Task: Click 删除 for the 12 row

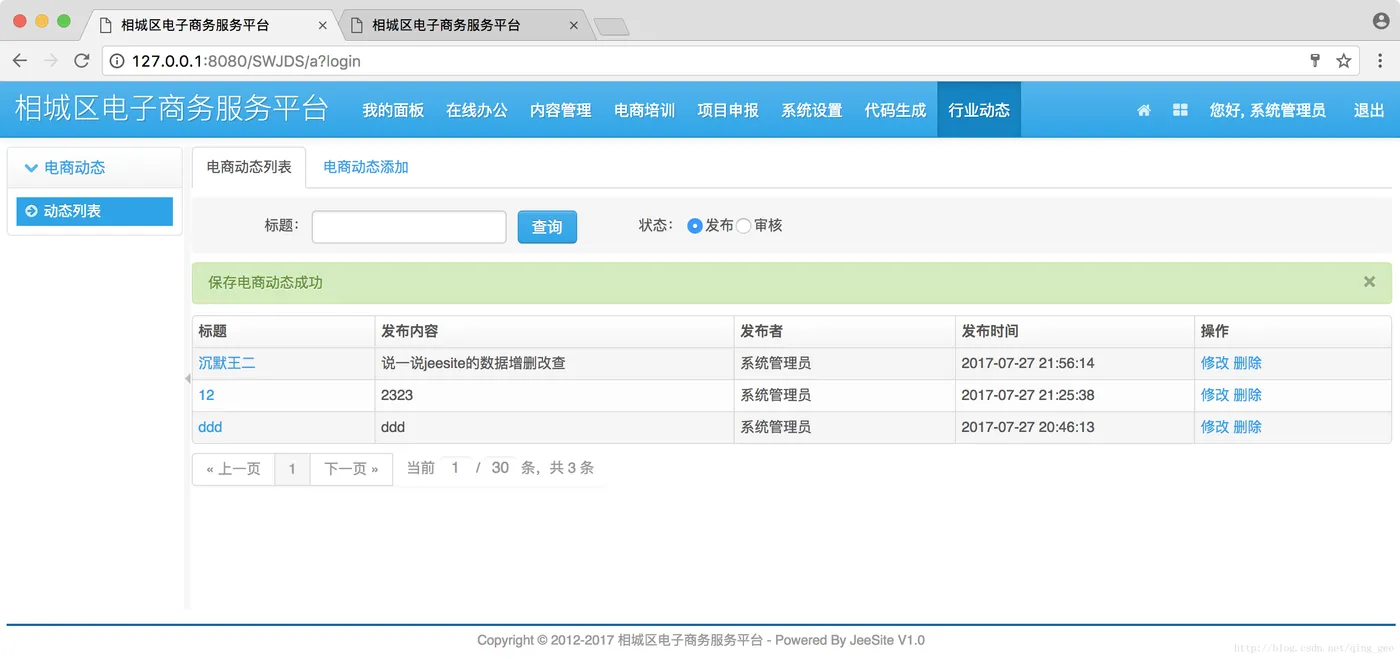Action: click(x=1248, y=395)
